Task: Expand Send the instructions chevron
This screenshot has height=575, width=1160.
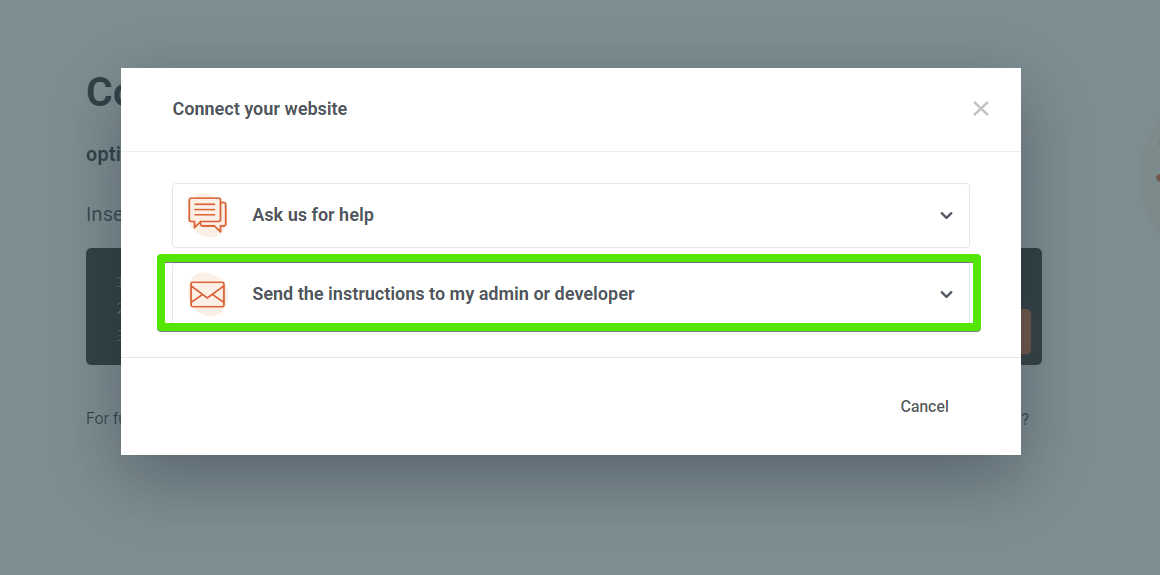Action: click(945, 295)
